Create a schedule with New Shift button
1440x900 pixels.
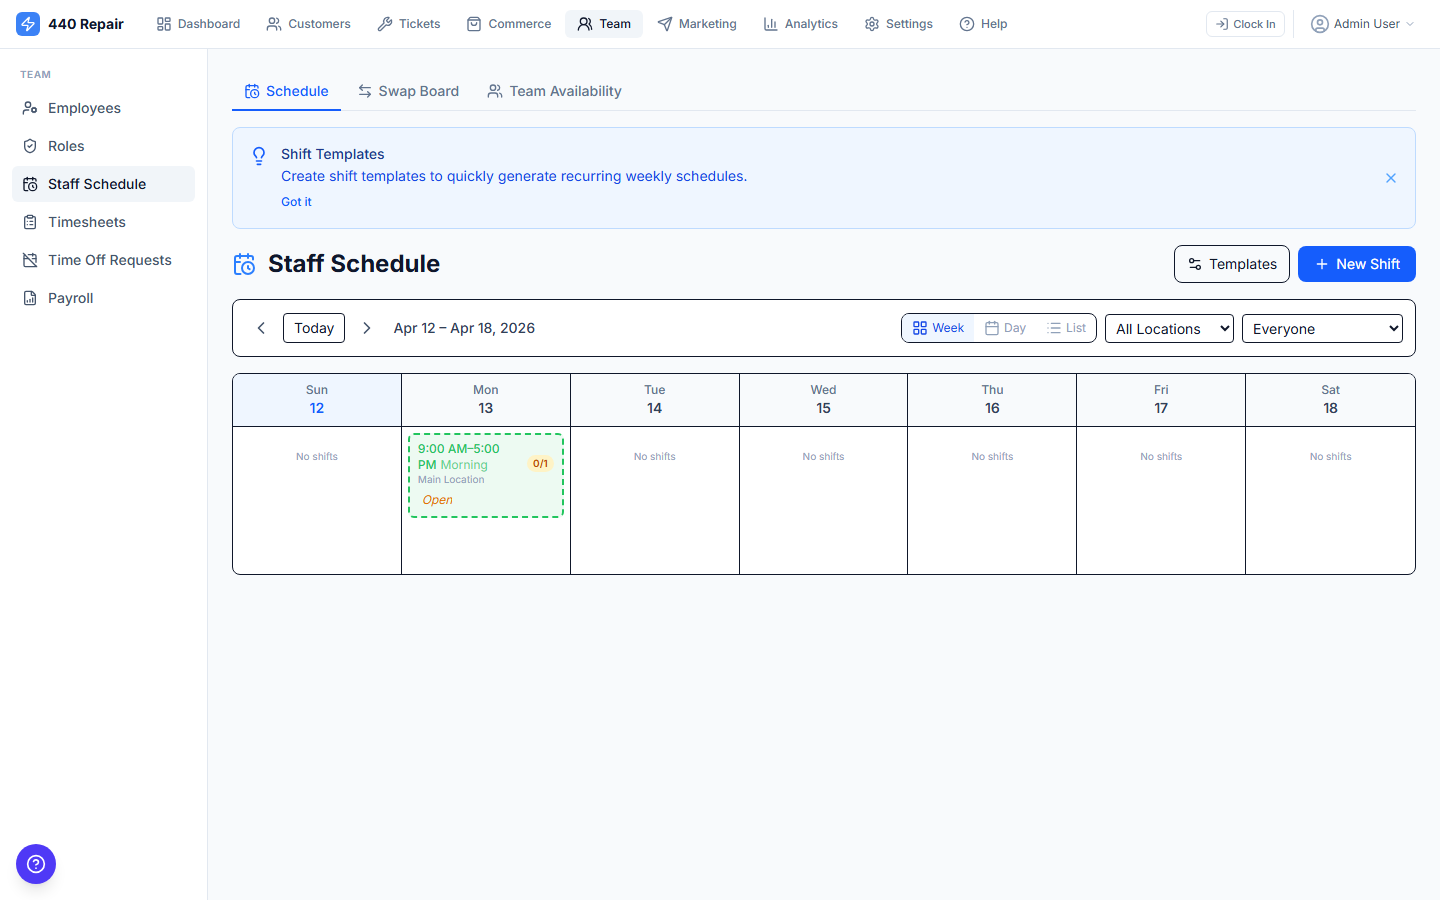coord(1357,263)
